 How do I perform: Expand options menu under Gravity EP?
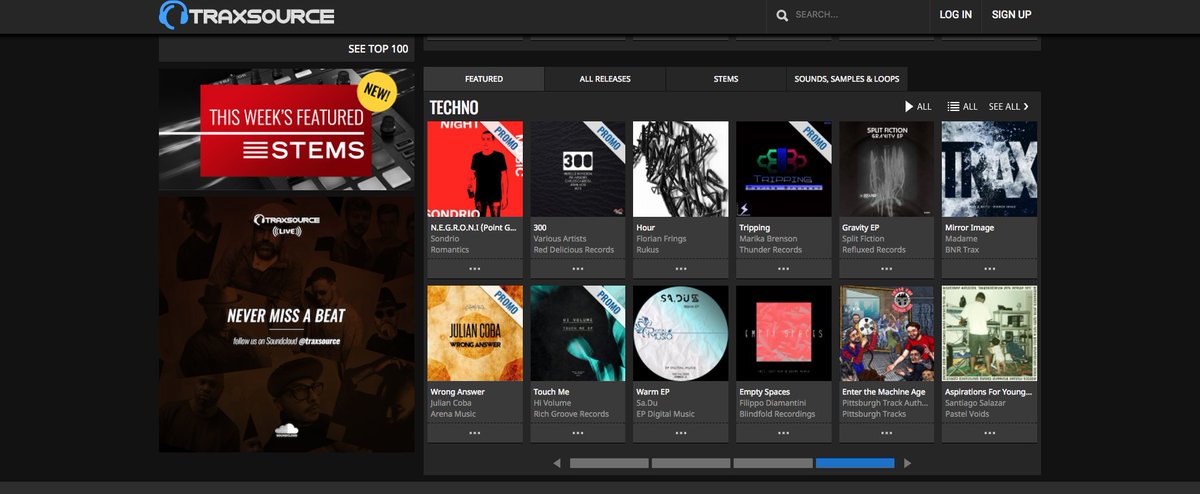tap(887, 269)
